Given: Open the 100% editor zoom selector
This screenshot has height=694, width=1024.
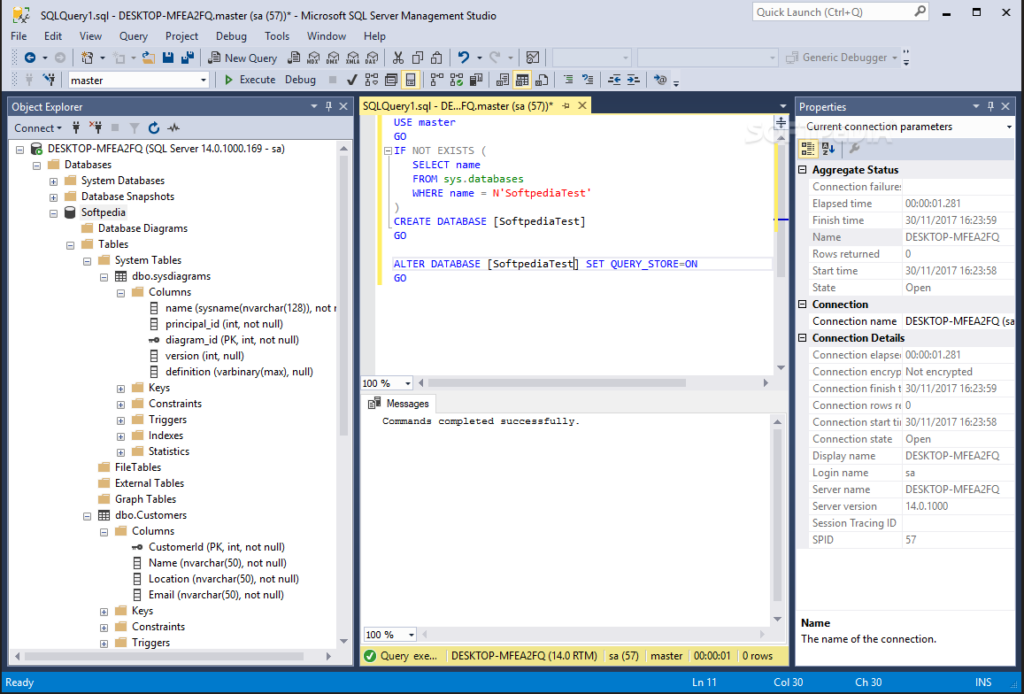Looking at the screenshot, I should [x=386, y=383].
